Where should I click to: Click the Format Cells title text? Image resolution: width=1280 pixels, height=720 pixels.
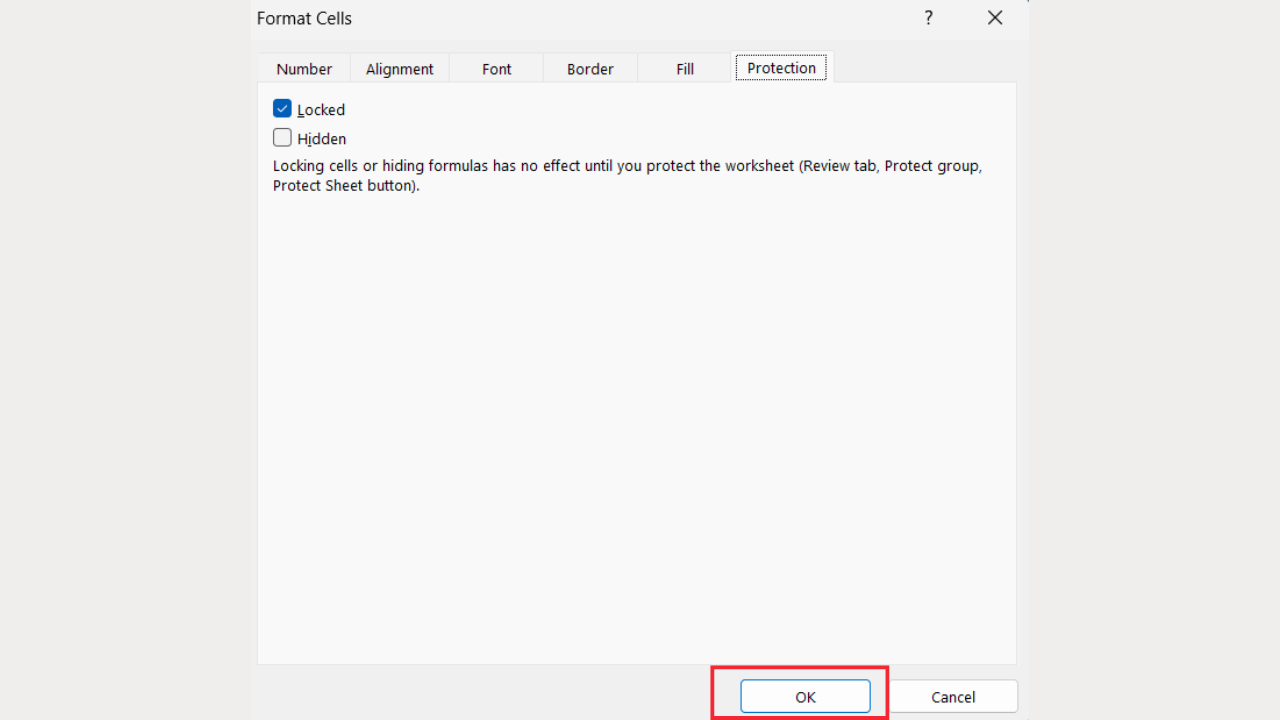[x=304, y=18]
